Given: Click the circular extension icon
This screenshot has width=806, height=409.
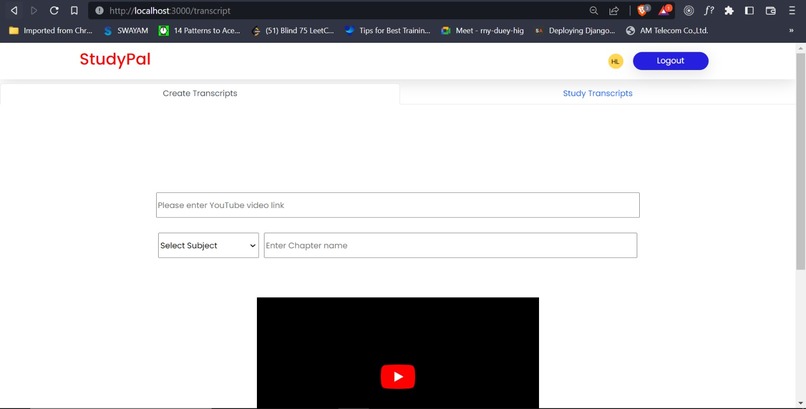Looking at the screenshot, I should (x=689, y=10).
